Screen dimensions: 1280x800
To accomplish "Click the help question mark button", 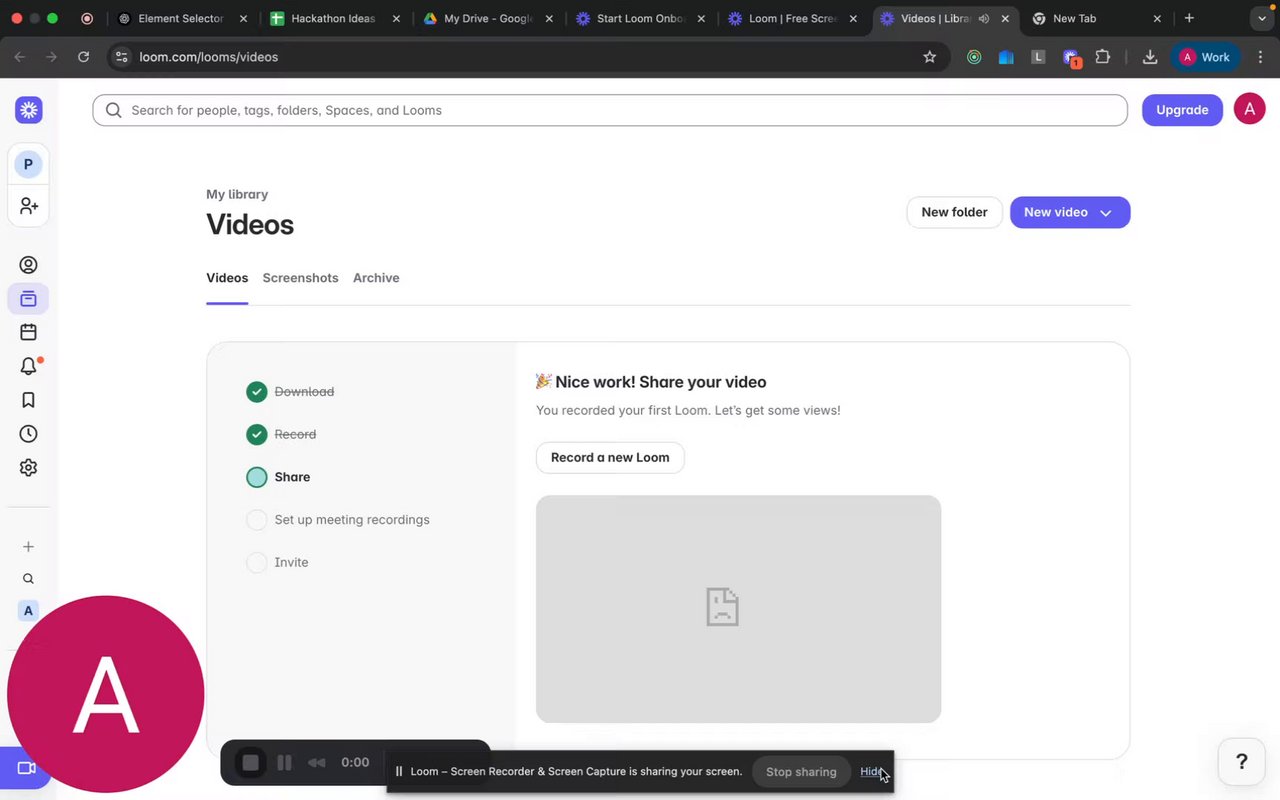I will 1242,762.
